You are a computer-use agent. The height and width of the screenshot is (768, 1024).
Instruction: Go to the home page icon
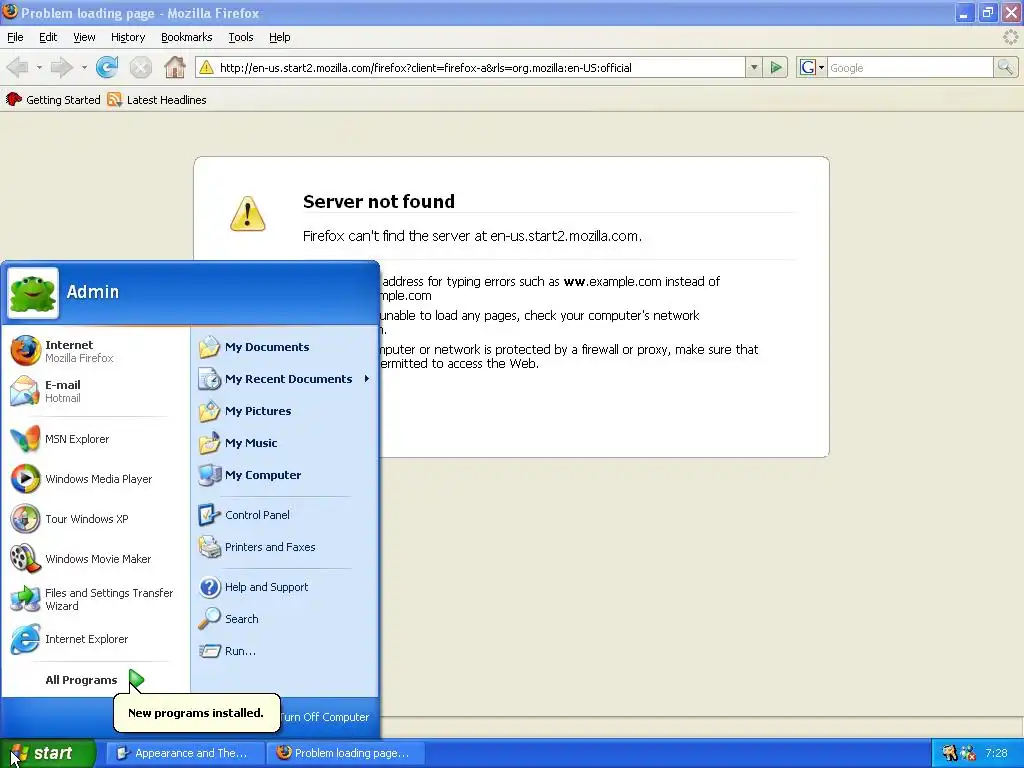(x=174, y=67)
